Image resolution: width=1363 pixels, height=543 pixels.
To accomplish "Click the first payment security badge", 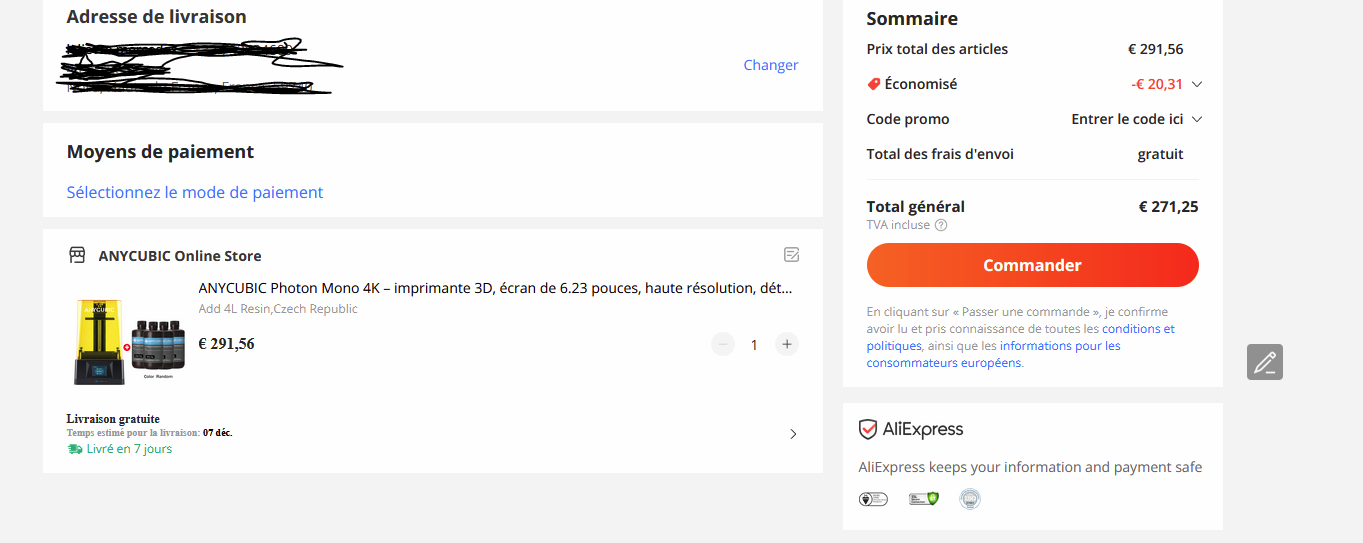I will [x=873, y=498].
